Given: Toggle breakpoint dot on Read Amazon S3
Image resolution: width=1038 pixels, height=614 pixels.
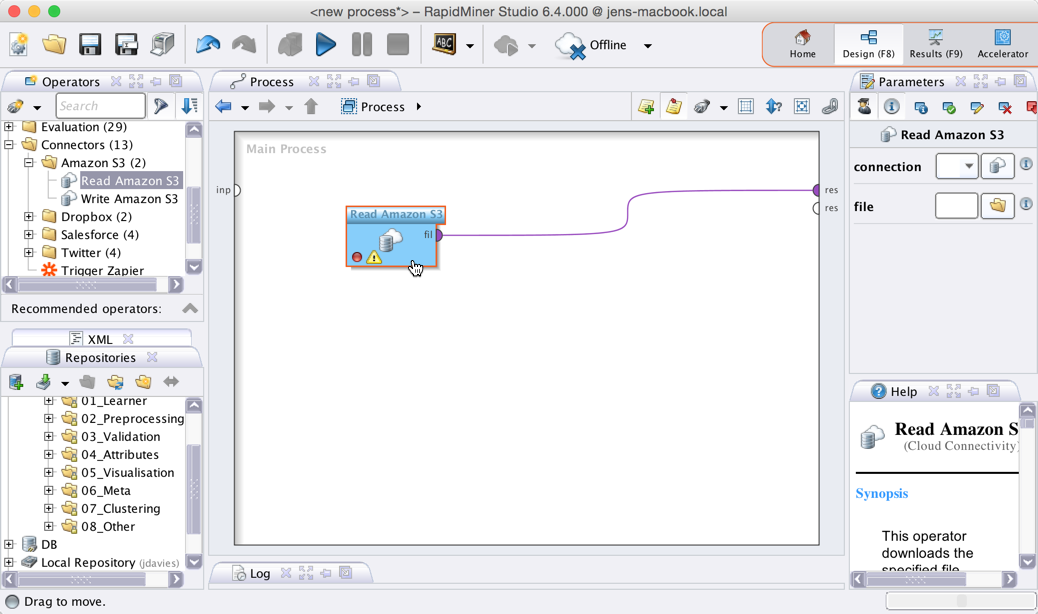Looking at the screenshot, I should click(357, 258).
